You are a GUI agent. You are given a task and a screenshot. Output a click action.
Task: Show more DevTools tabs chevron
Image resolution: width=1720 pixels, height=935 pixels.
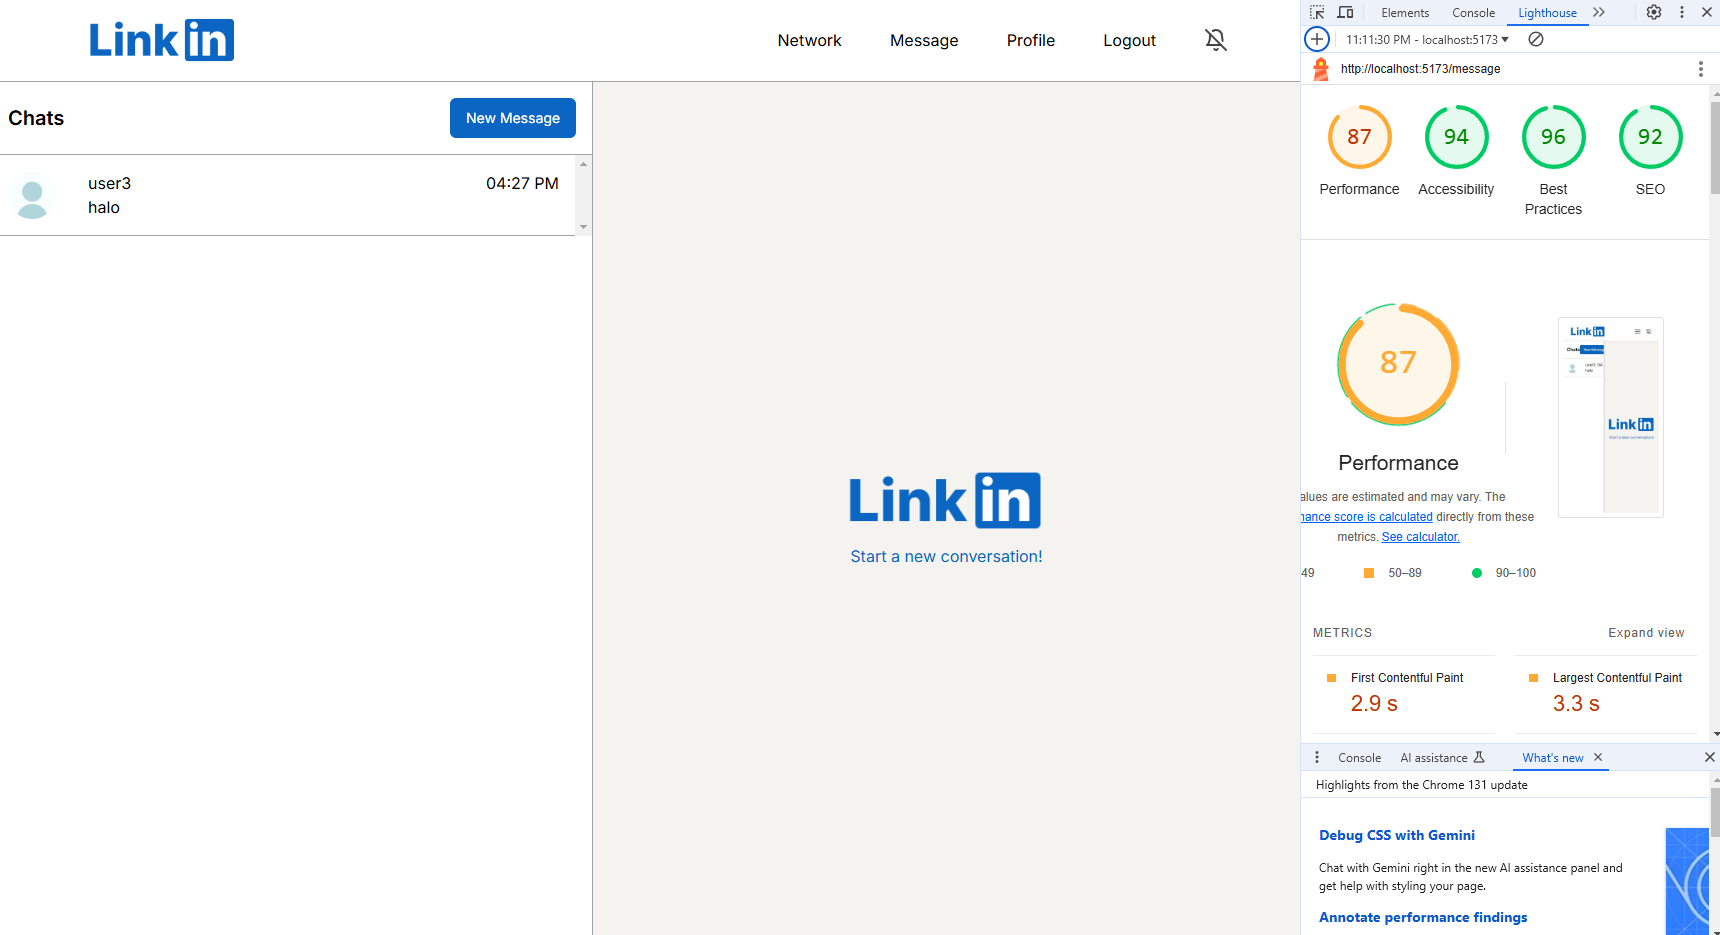pyautogui.click(x=1599, y=12)
